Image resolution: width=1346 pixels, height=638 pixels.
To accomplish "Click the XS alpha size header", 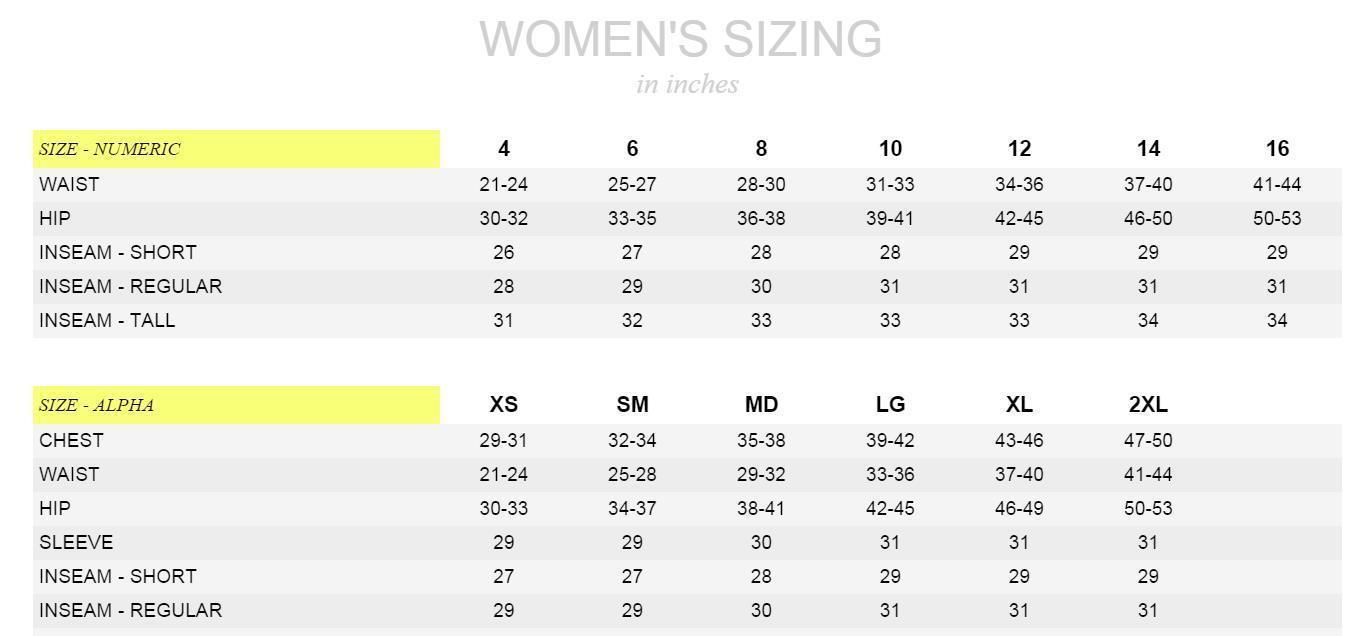I will pyautogui.click(x=503, y=405).
